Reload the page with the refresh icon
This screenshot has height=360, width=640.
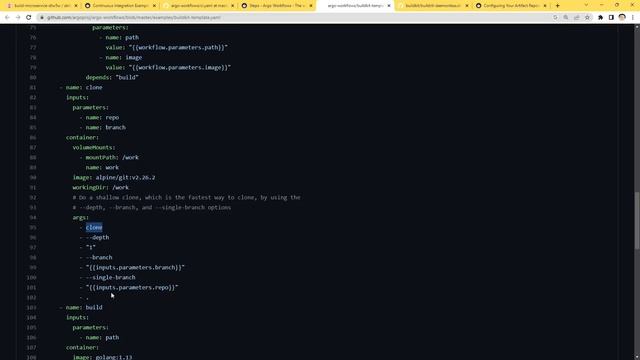29,18
